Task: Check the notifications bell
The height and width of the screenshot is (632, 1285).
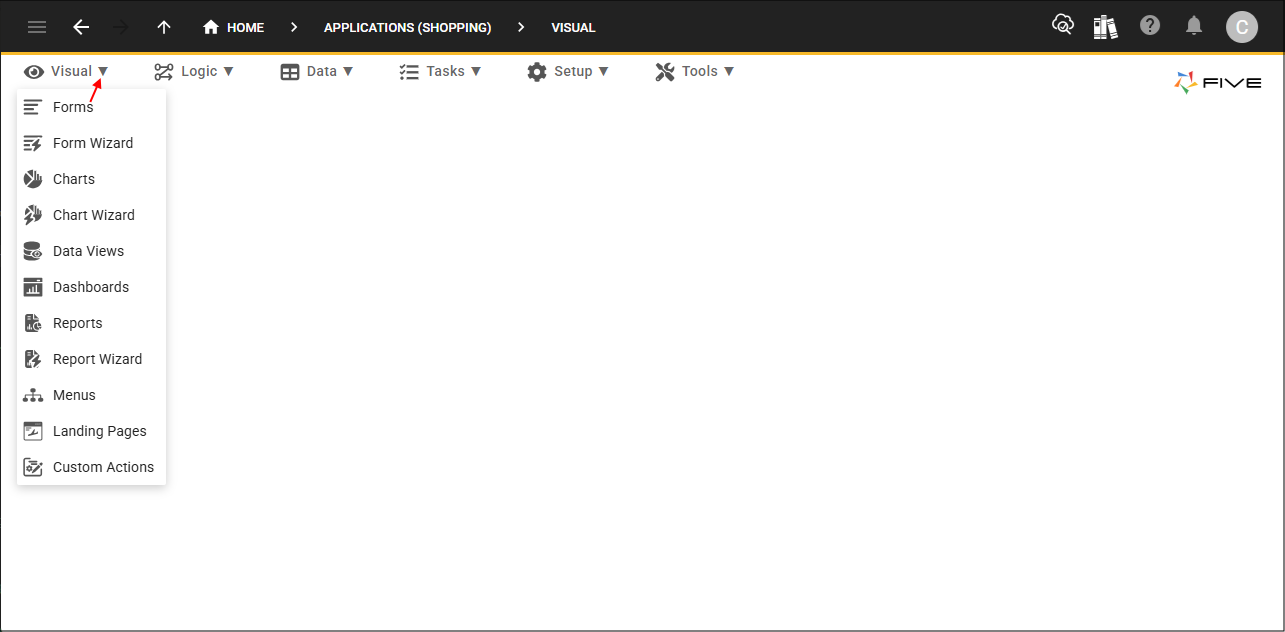Action: [x=1193, y=26]
